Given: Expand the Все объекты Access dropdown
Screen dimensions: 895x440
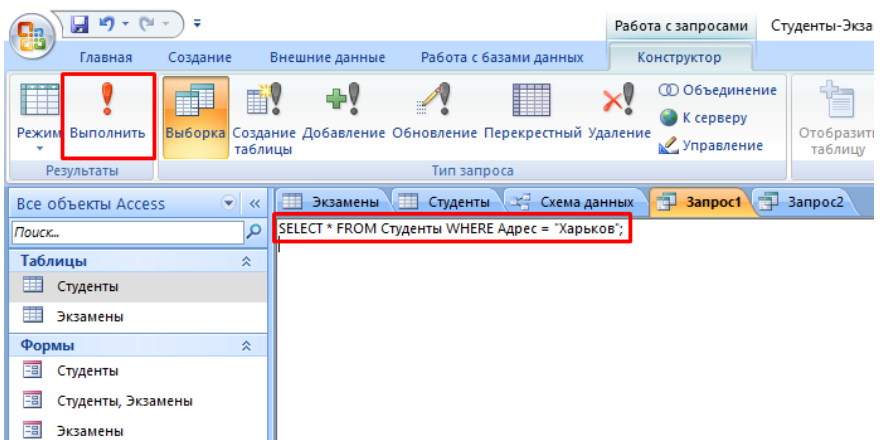Looking at the screenshot, I should [229, 203].
